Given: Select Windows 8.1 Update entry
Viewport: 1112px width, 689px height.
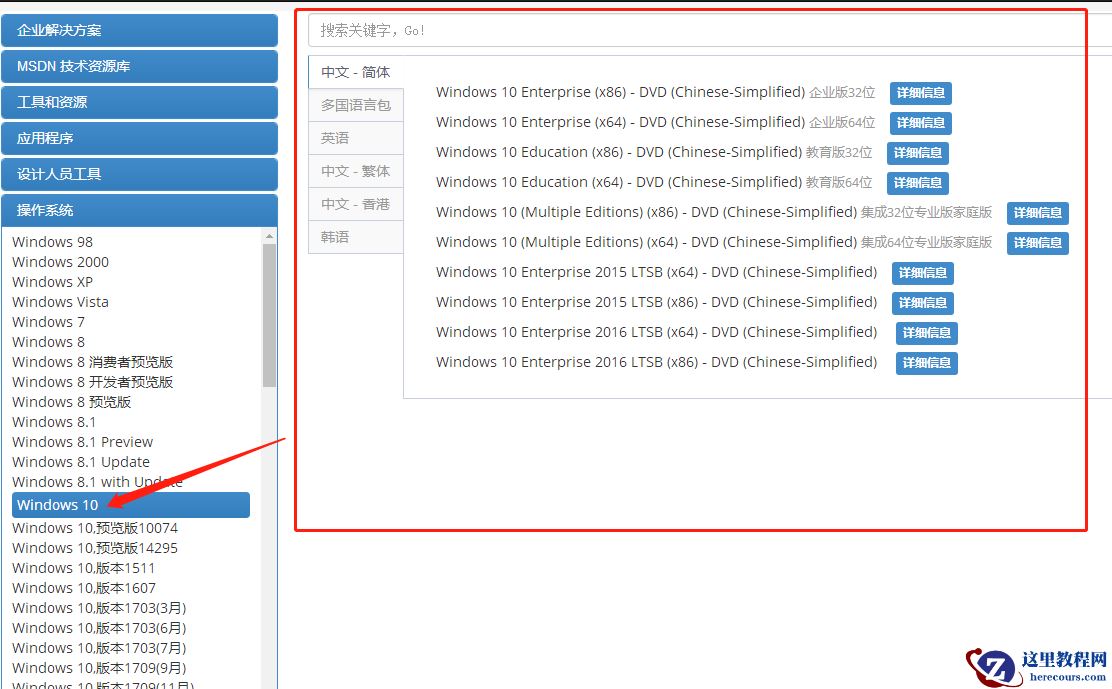Looking at the screenshot, I should coord(81,461).
